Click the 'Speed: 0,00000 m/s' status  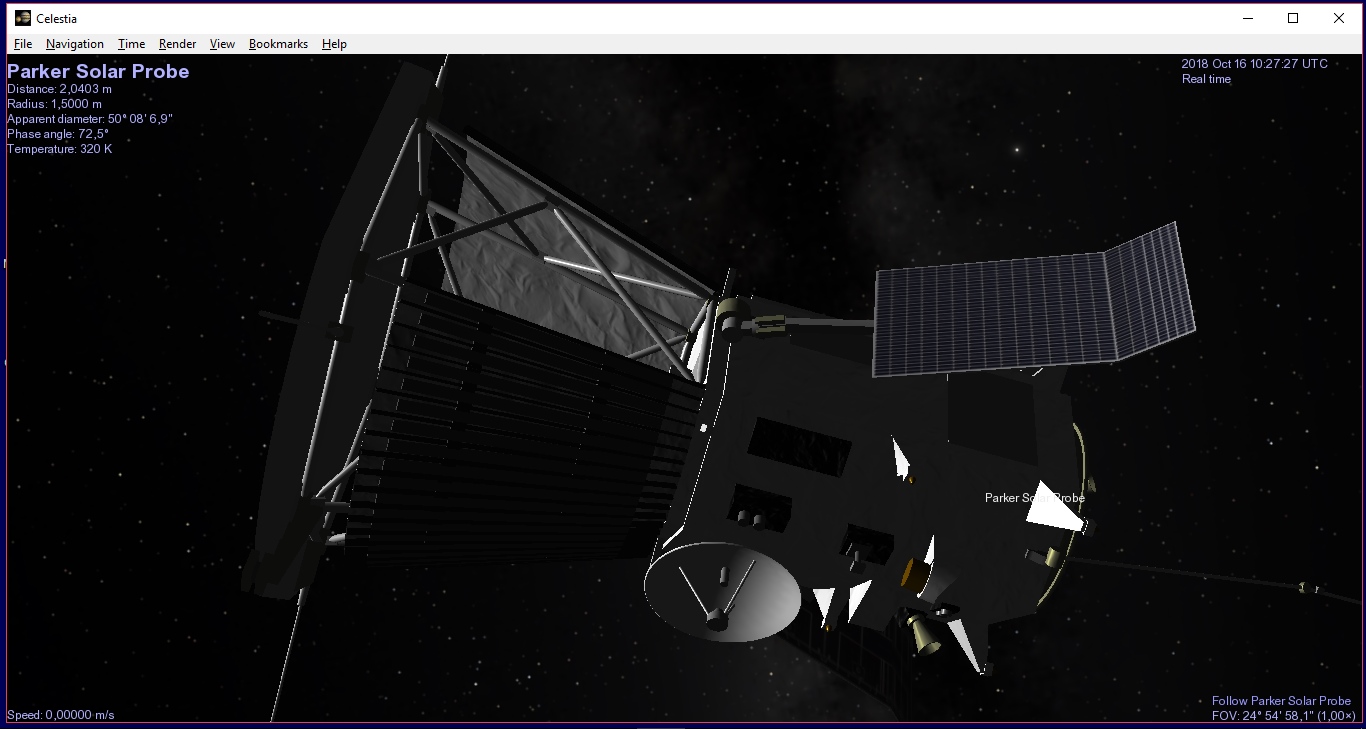pos(61,715)
